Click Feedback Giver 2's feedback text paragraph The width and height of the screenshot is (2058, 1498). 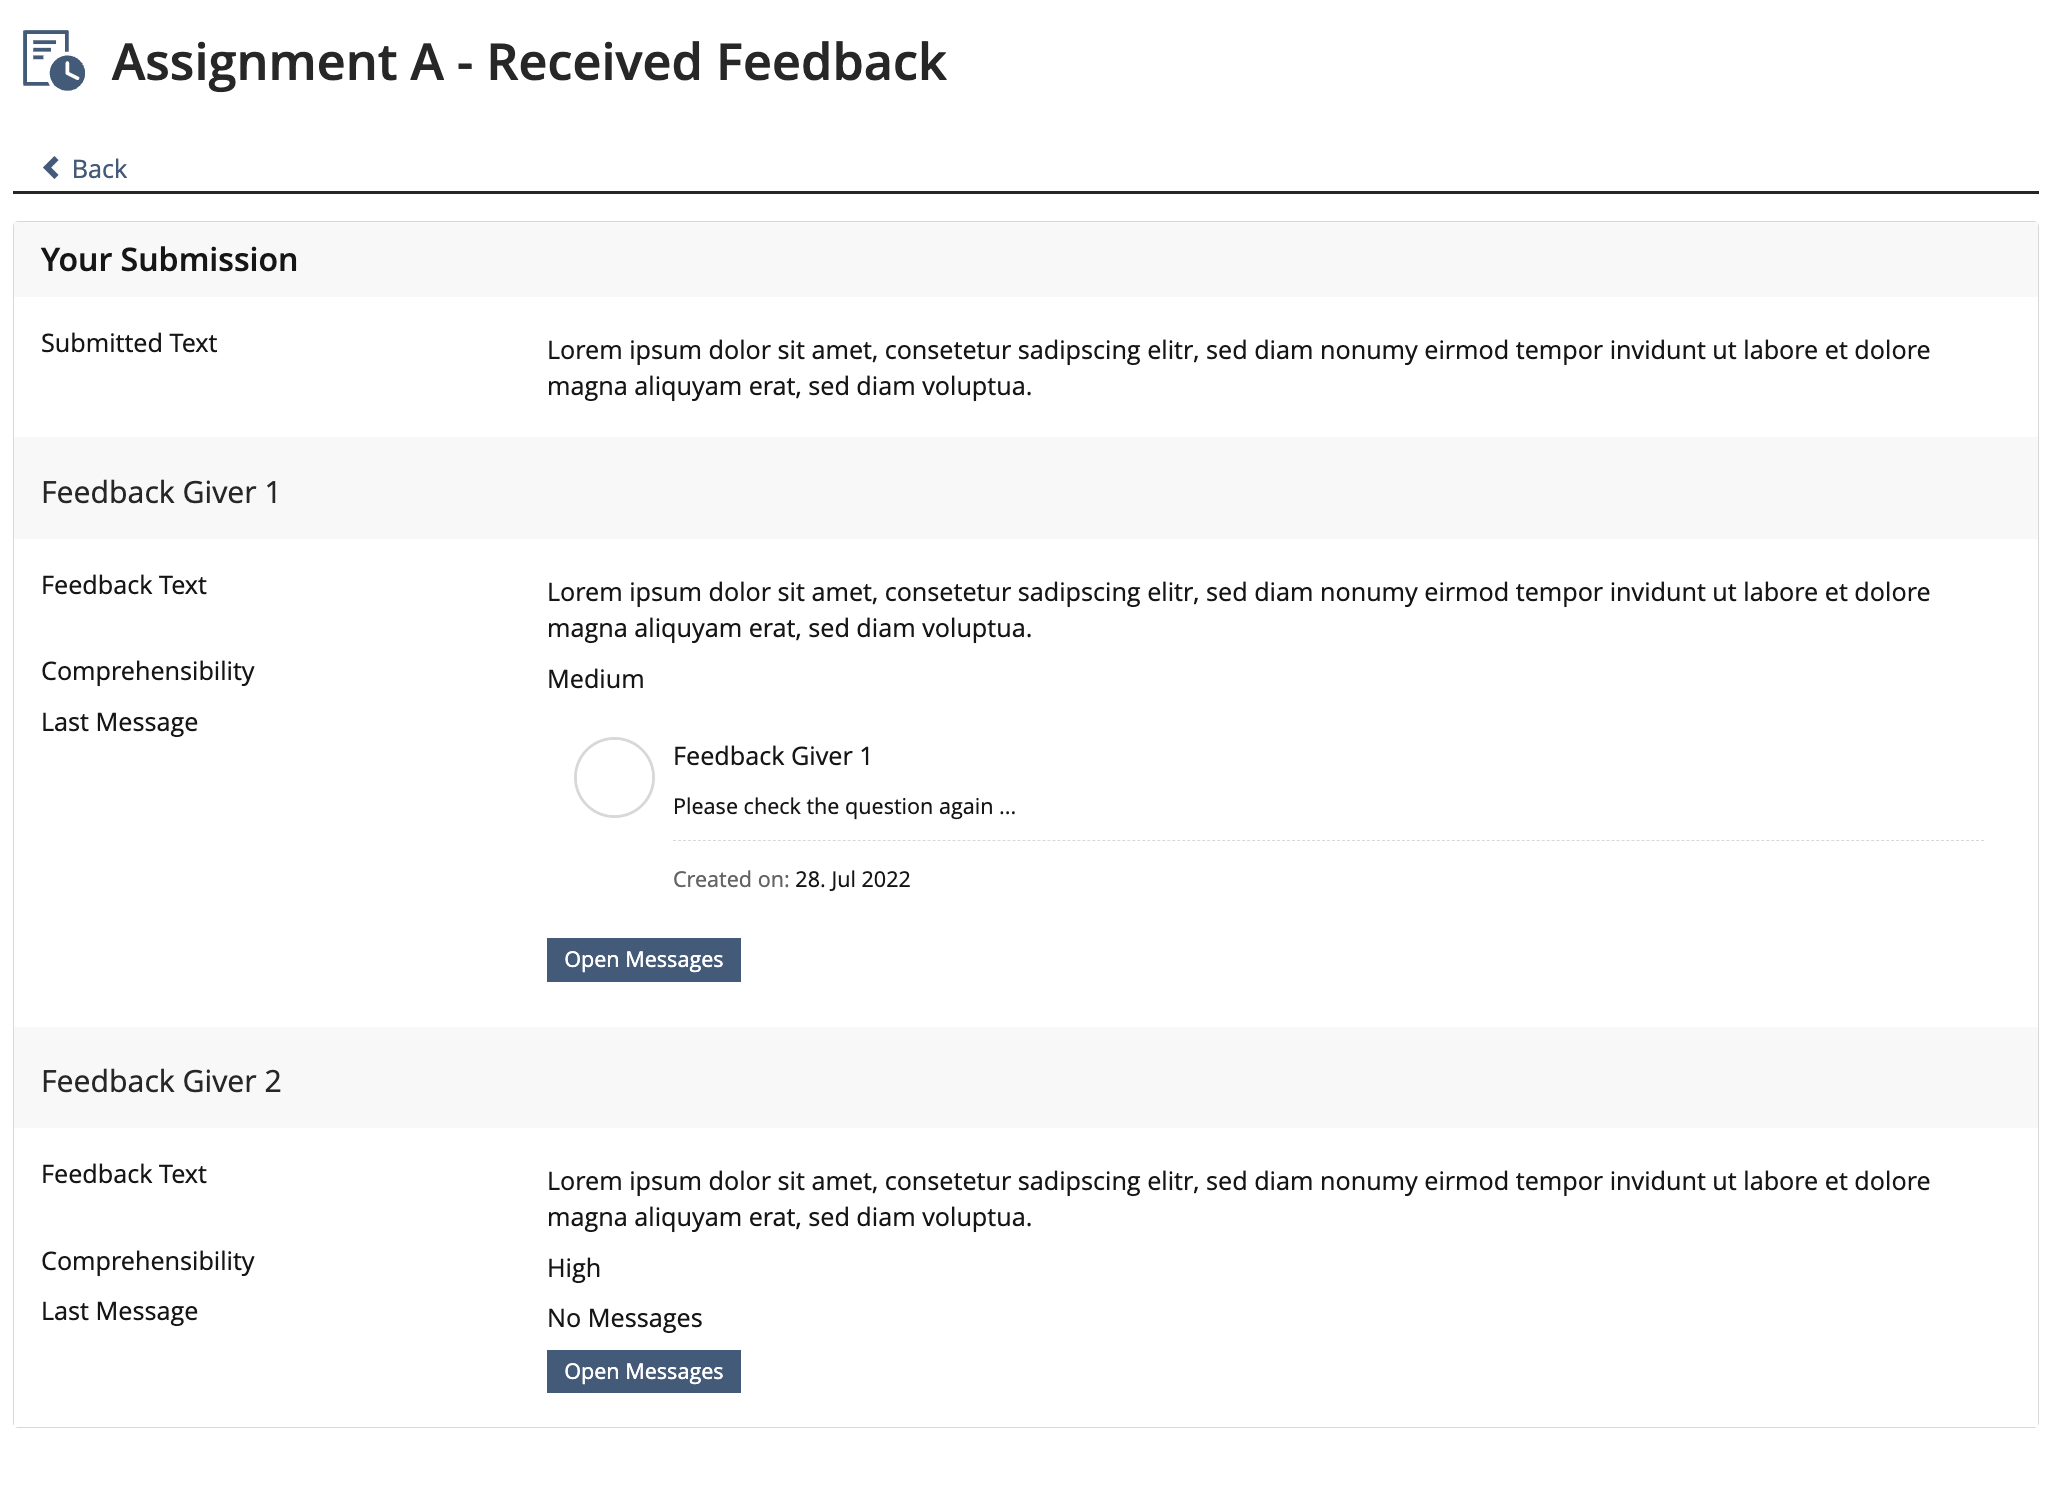(1238, 1199)
